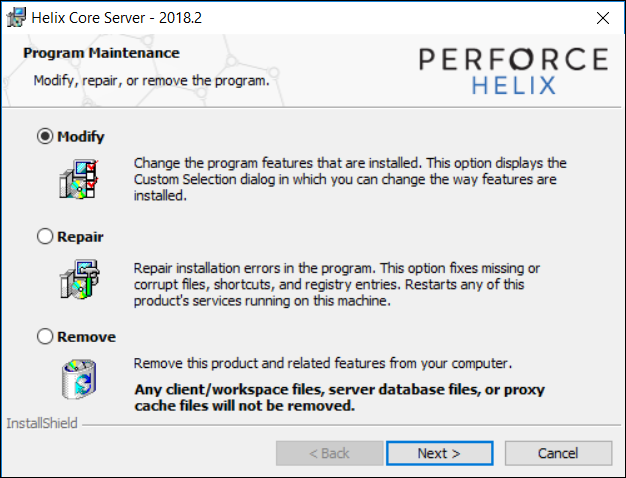Click the Modify description paragraph
The width and height of the screenshot is (626, 478).
coord(350,179)
